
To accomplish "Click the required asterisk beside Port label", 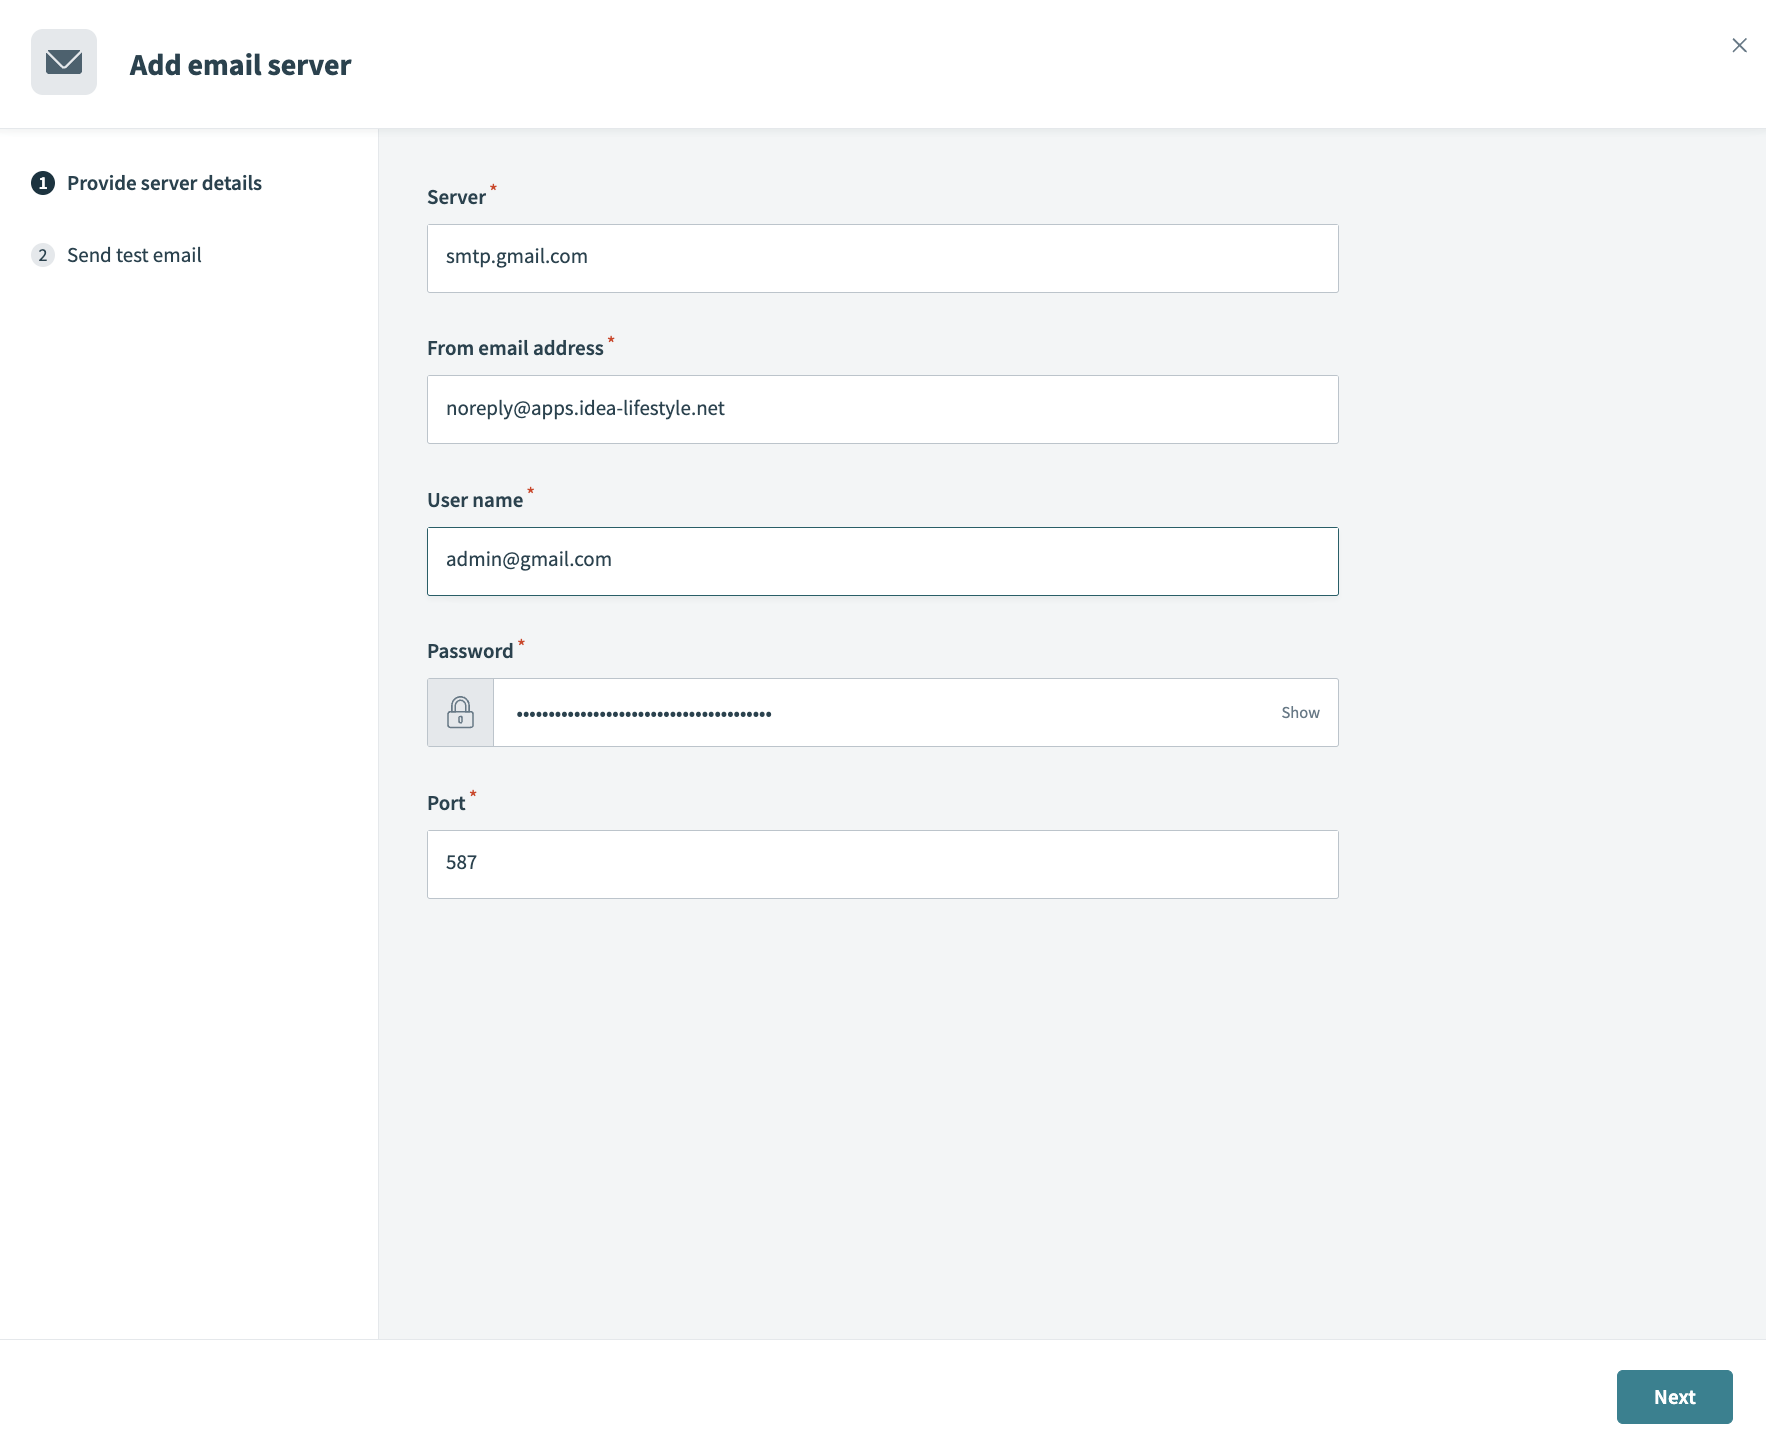I will coord(473,795).
